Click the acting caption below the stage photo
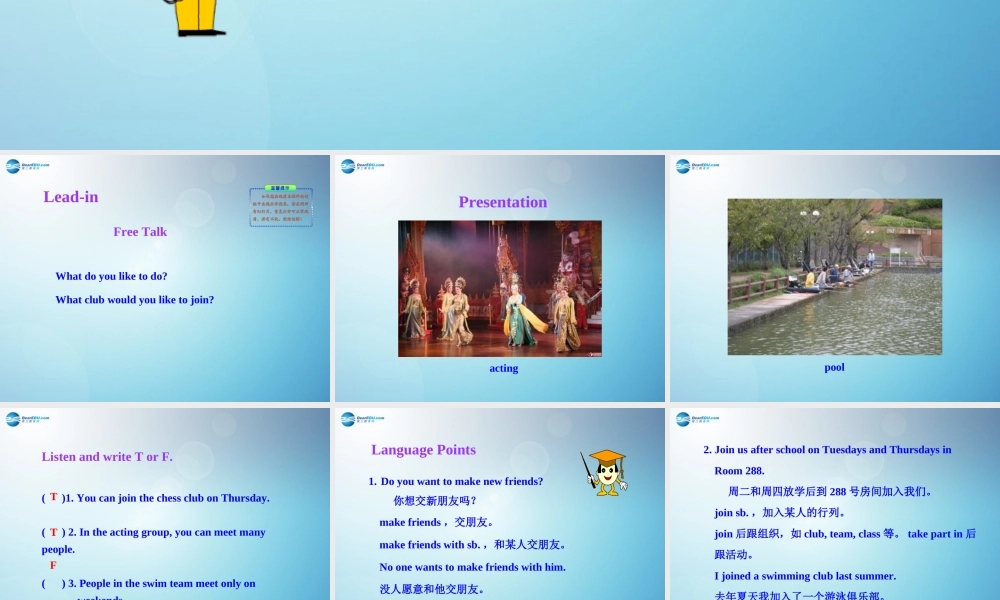This screenshot has width=1000, height=600. (x=503, y=368)
